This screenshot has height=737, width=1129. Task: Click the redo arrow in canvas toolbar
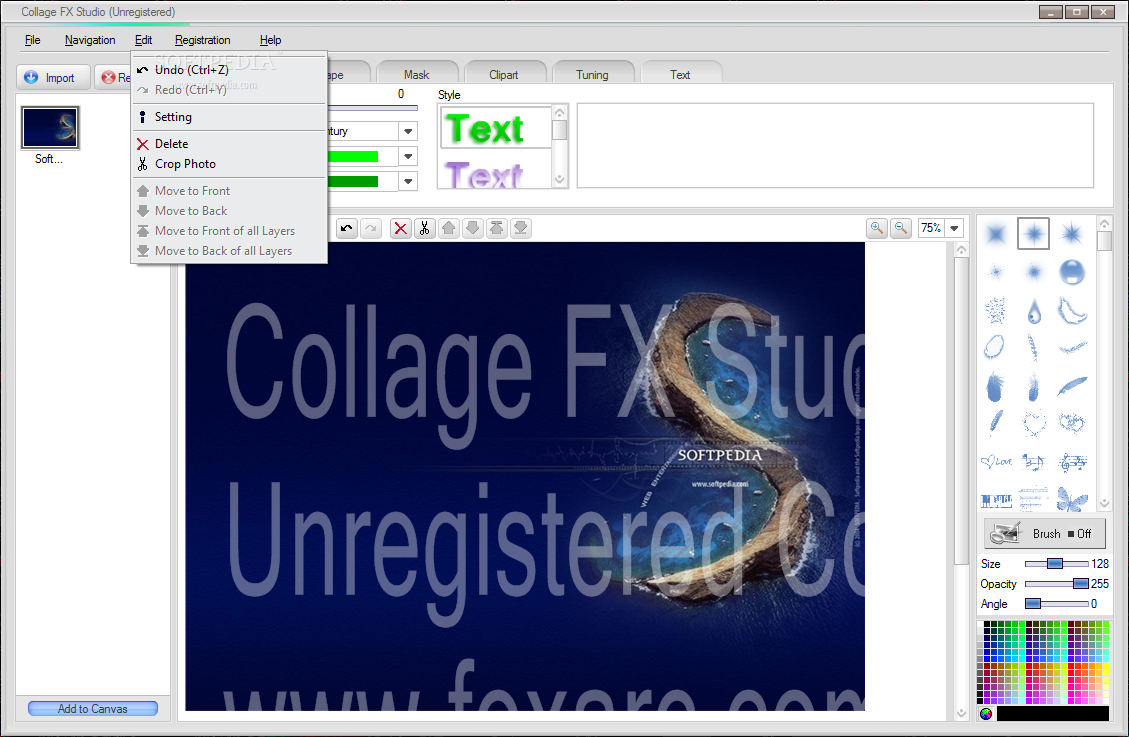371,229
